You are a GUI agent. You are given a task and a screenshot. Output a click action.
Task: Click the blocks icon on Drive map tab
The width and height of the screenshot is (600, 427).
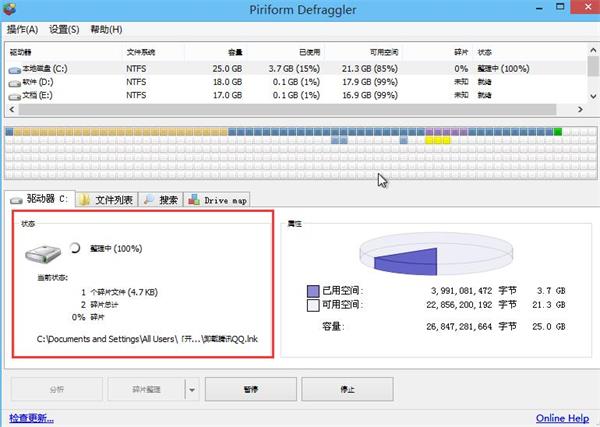tap(194, 199)
